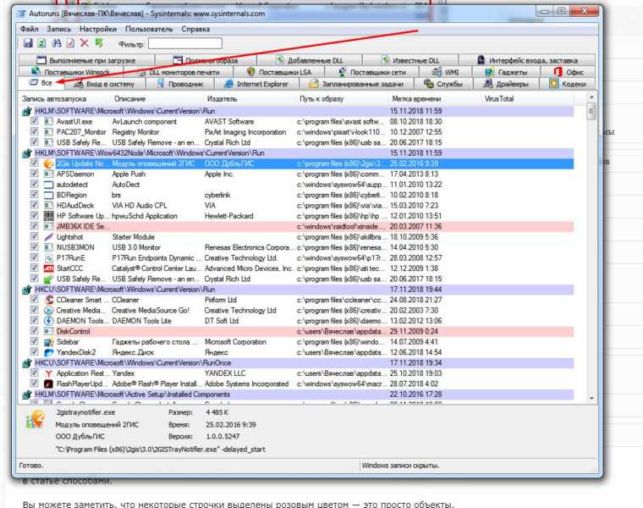Image resolution: width=643 pixels, height=508 pixels.
Task: Select the HKLM Wow6432Node Run key row
Action: (x=297, y=153)
